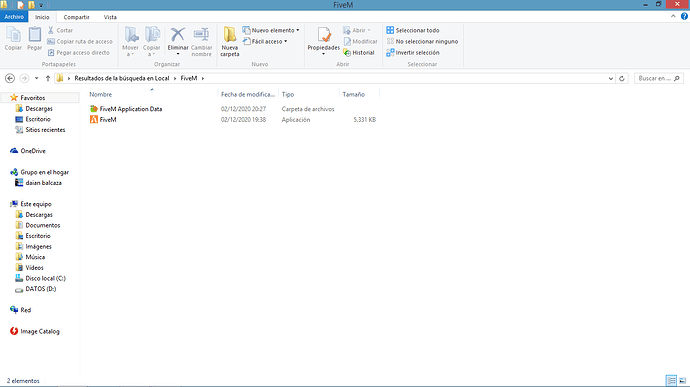
Task: Click the refresh button beside address bar
Action: click(x=622, y=78)
